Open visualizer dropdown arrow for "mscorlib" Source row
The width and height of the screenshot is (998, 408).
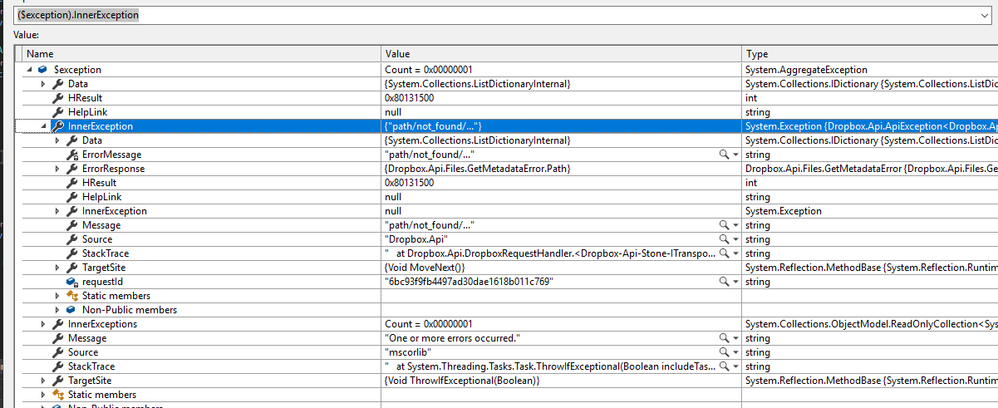[x=735, y=352]
